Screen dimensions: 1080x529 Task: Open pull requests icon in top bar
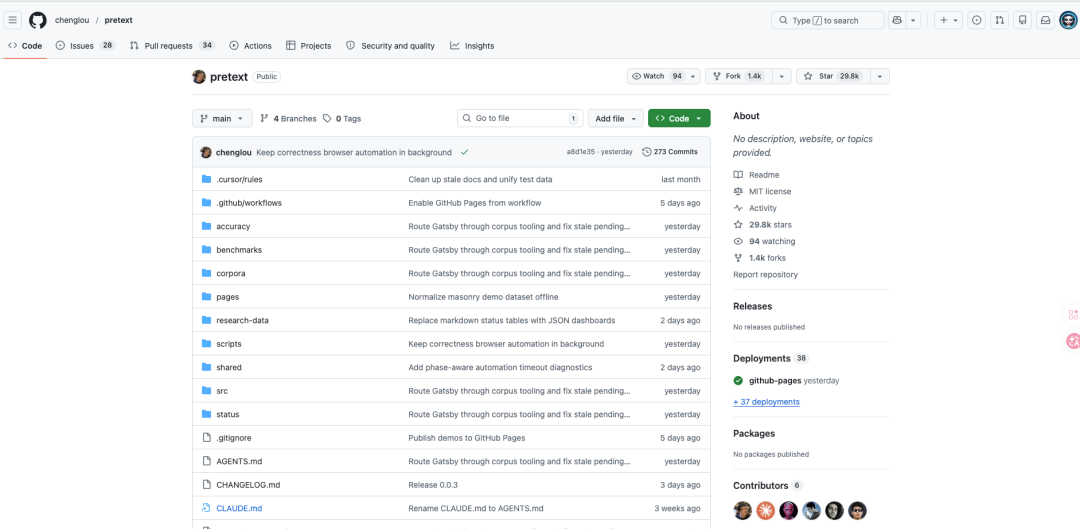click(999, 20)
